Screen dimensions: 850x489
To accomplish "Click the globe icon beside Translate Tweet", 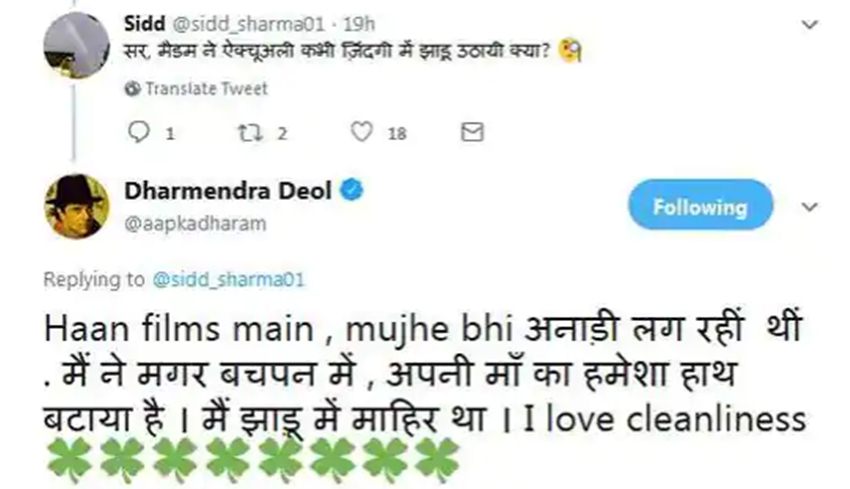I will (133, 89).
